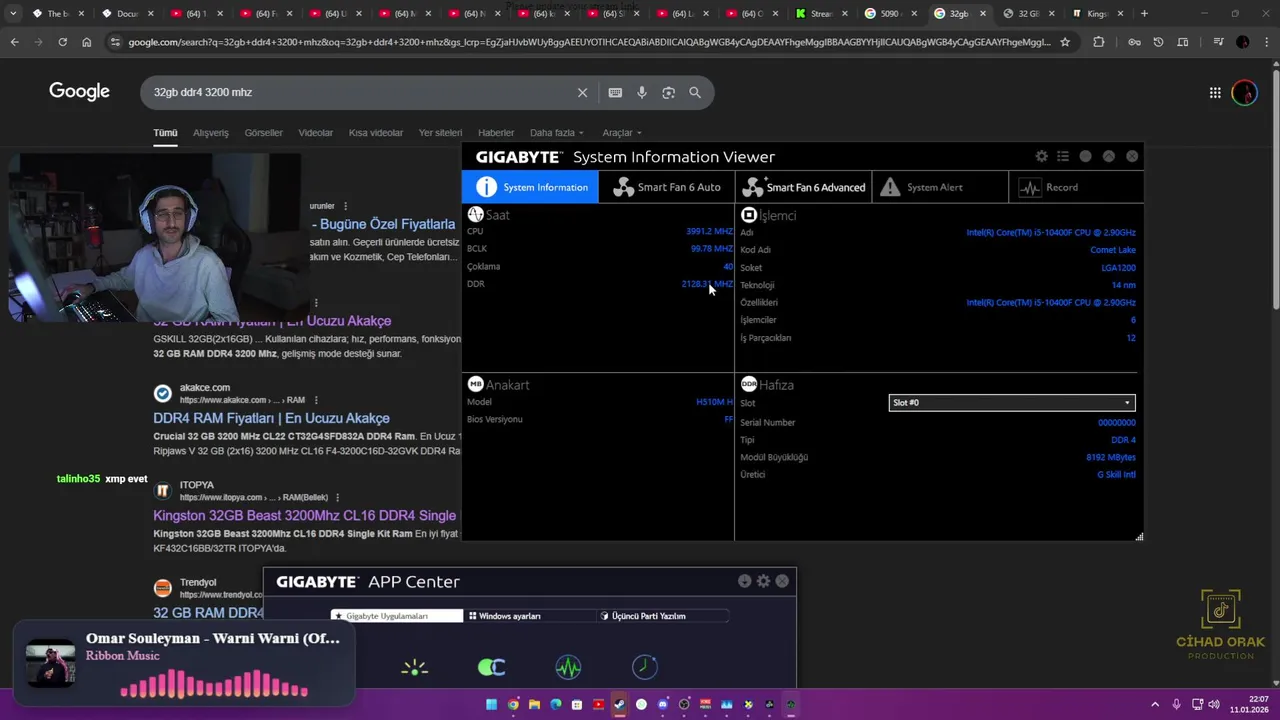Open more options for the ITOPYA result
This screenshot has width=1280, height=720.
337,497
